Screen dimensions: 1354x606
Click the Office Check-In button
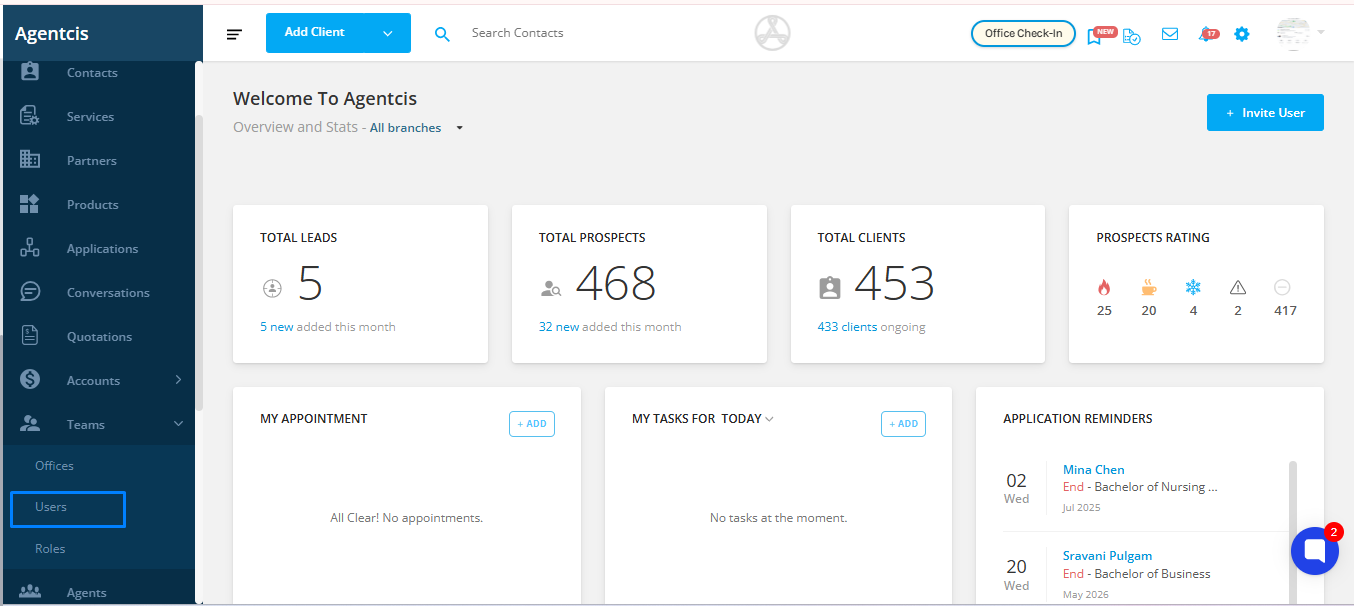pos(1023,34)
